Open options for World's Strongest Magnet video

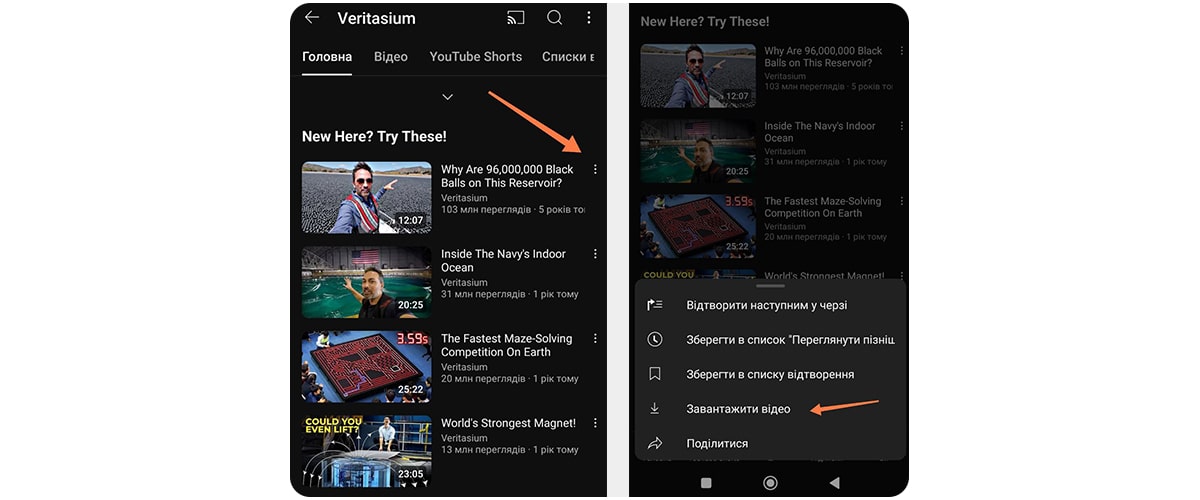595,424
